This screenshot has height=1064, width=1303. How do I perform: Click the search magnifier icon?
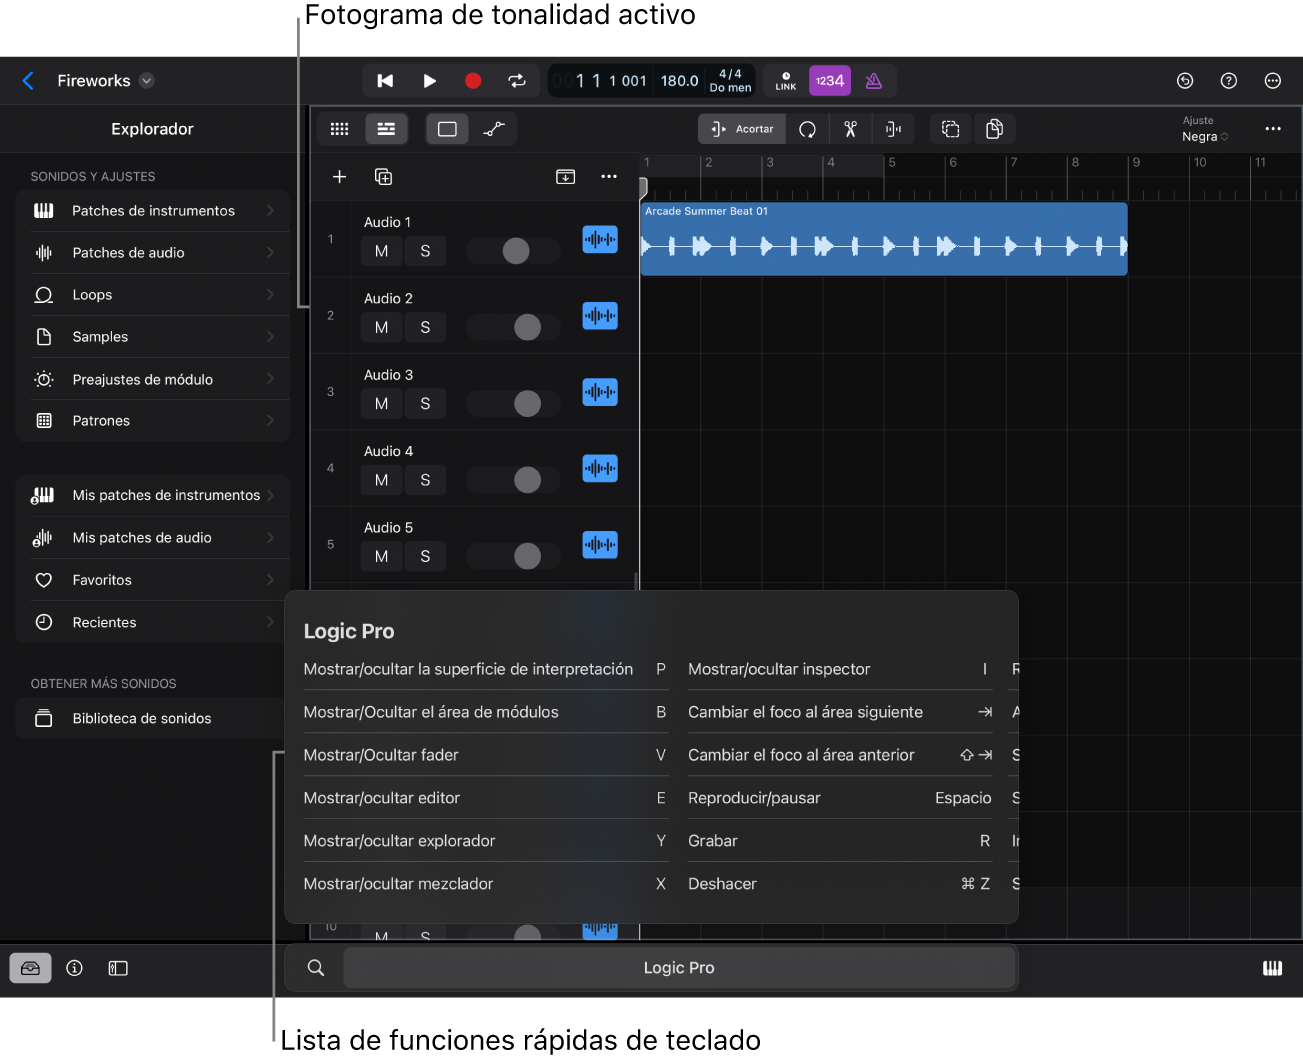pyautogui.click(x=316, y=968)
